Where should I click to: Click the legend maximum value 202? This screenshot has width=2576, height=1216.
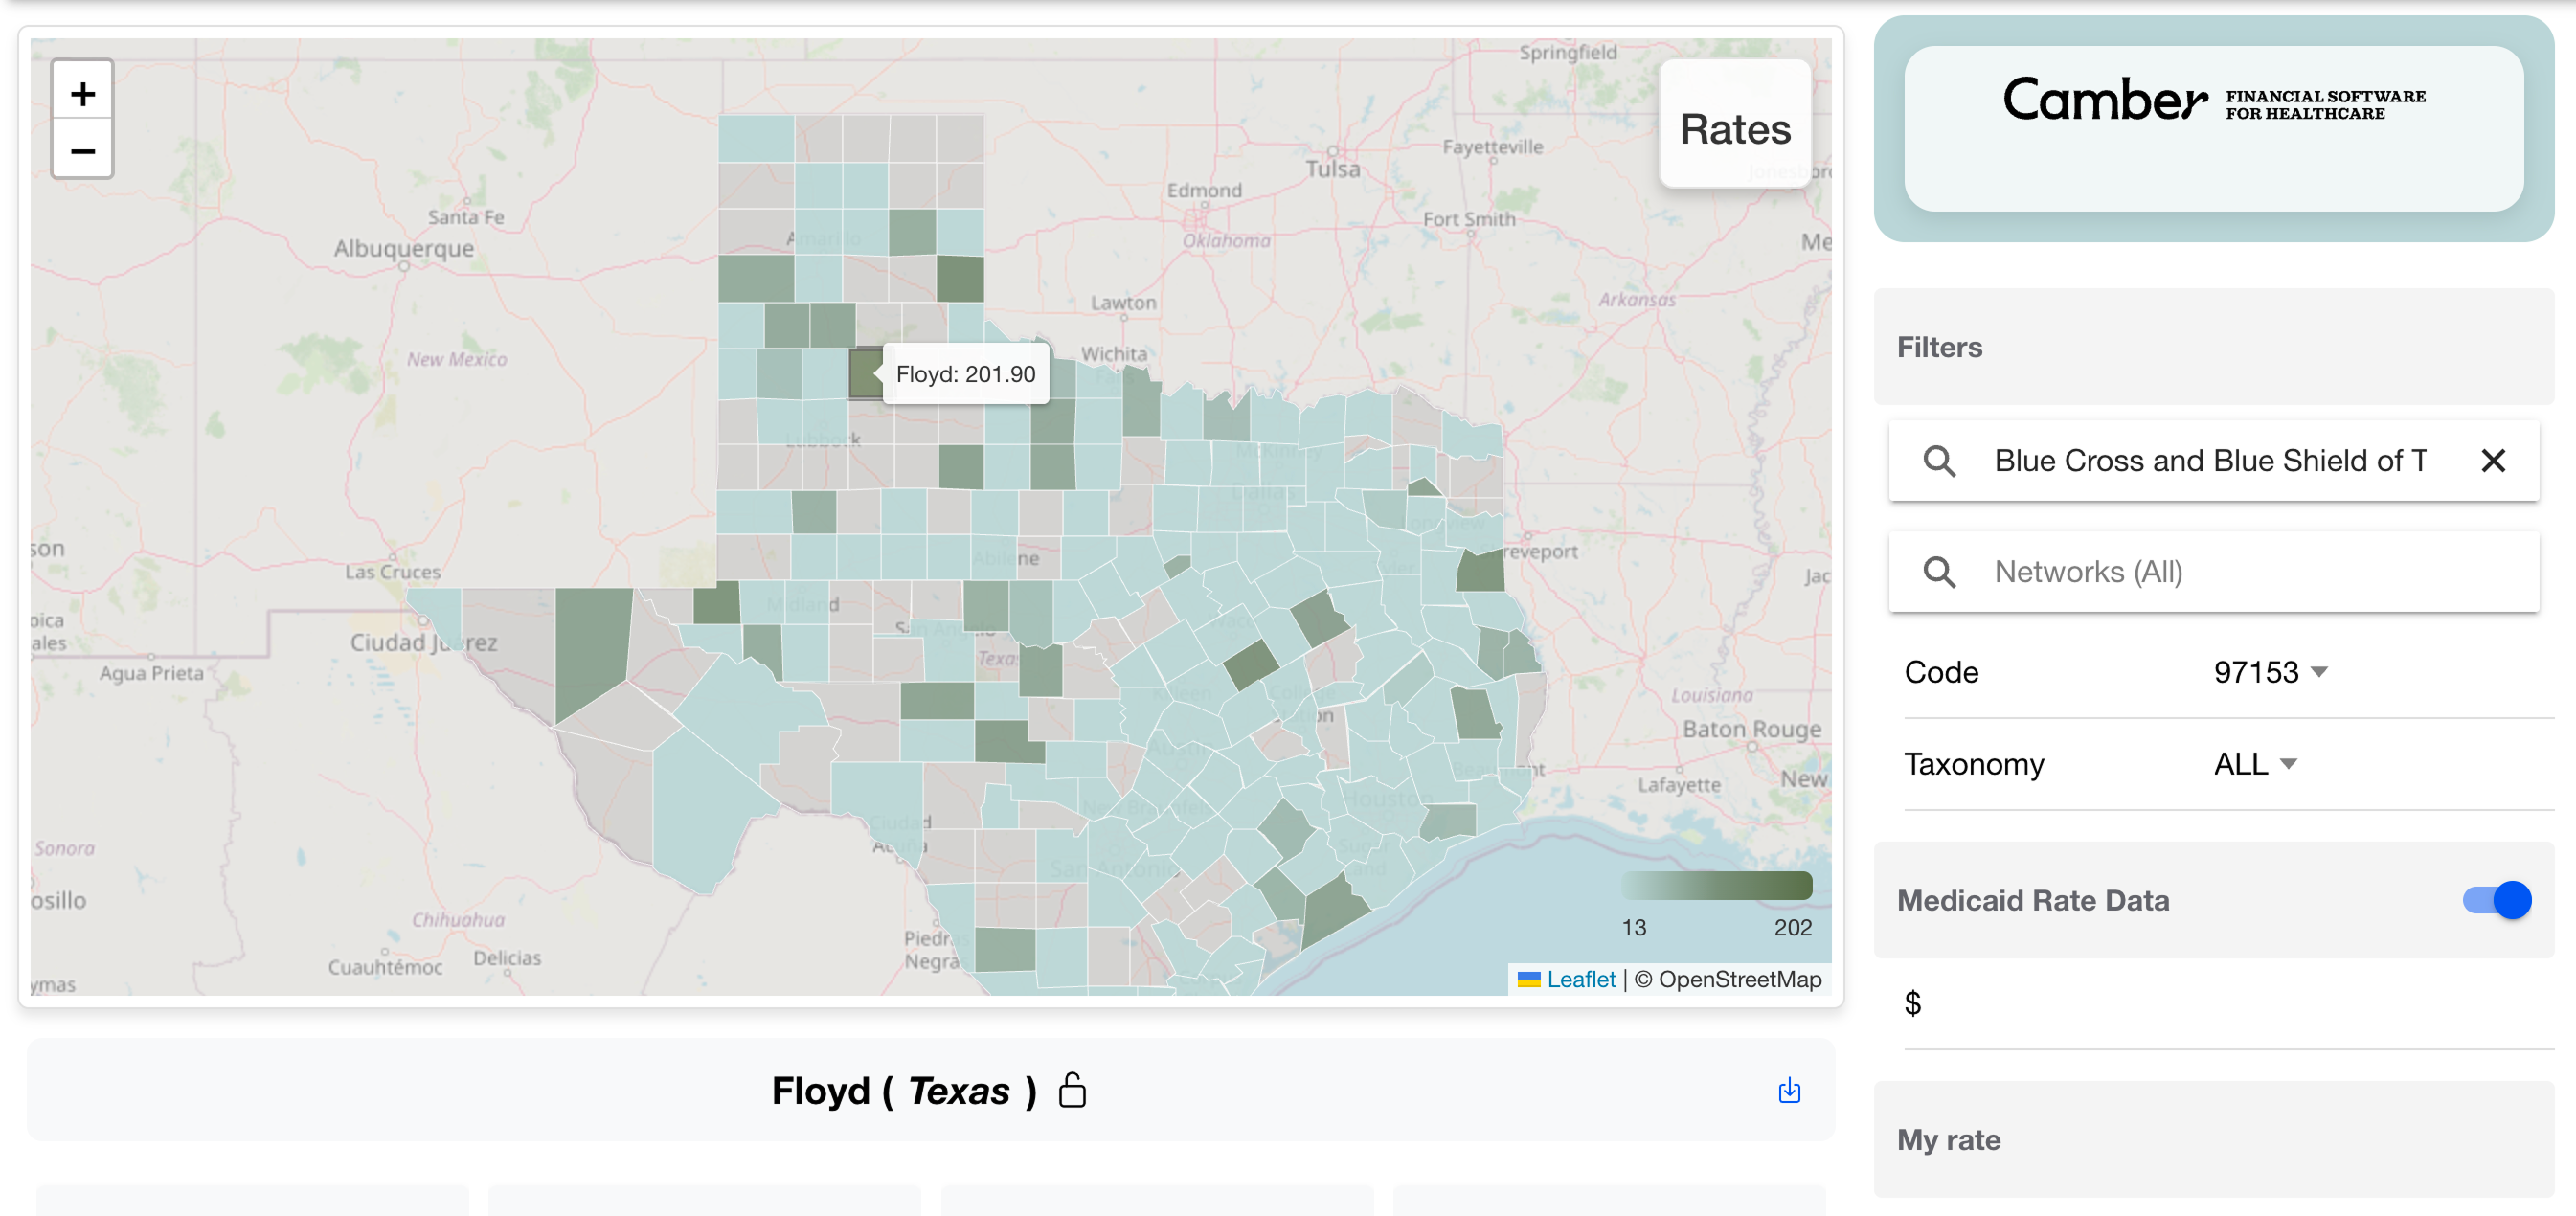1792,927
